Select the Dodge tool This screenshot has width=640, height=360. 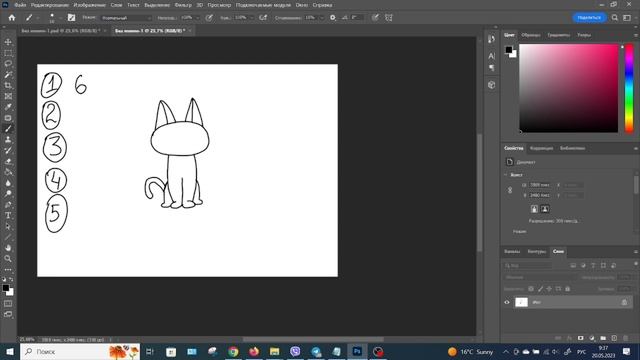click(x=8, y=193)
